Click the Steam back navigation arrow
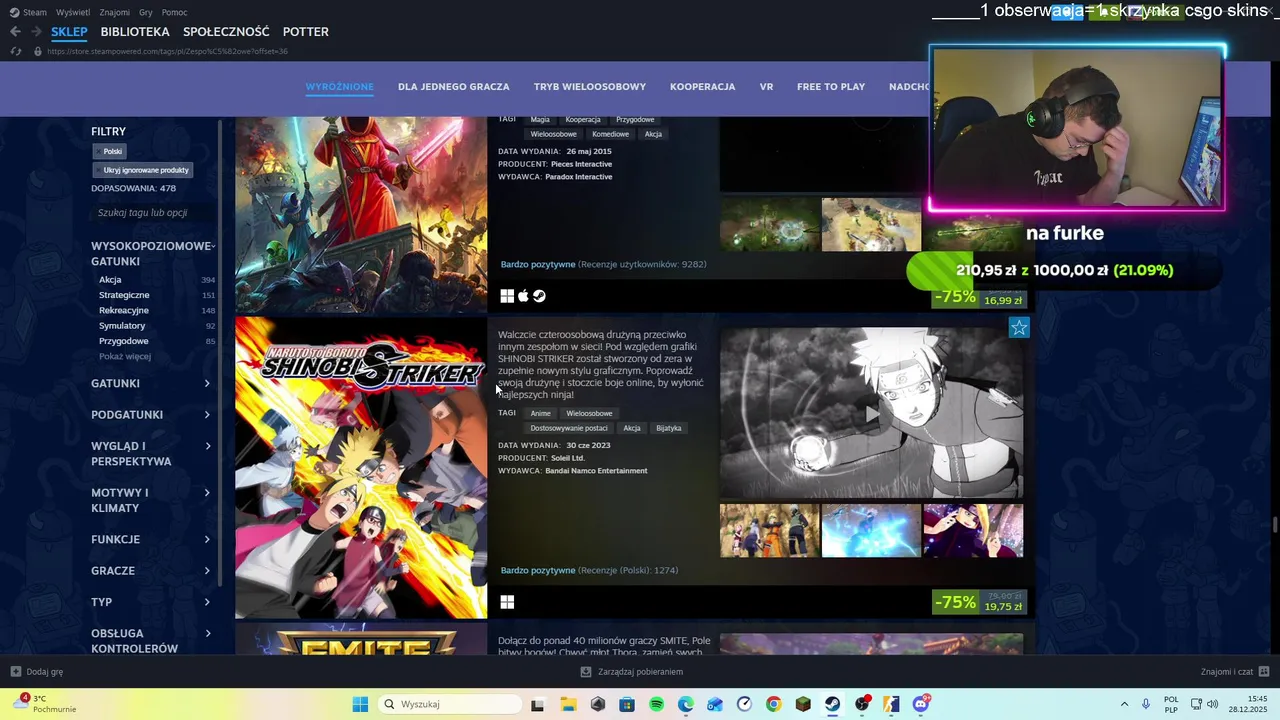 pyautogui.click(x=15, y=32)
